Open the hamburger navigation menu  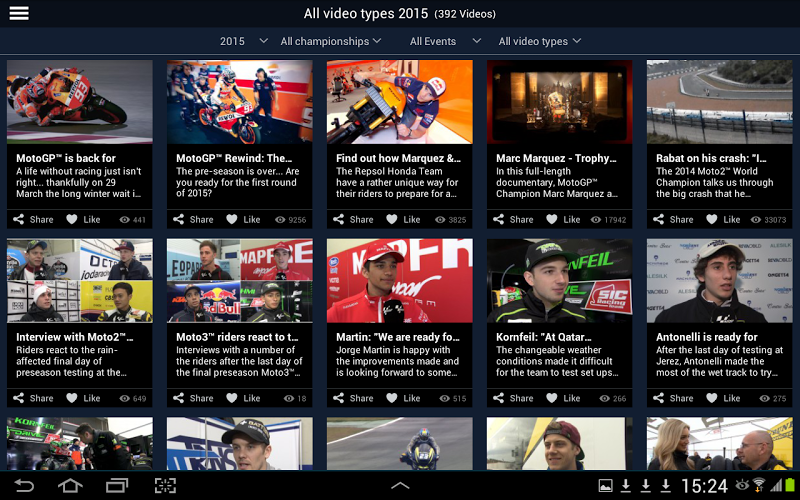19,13
